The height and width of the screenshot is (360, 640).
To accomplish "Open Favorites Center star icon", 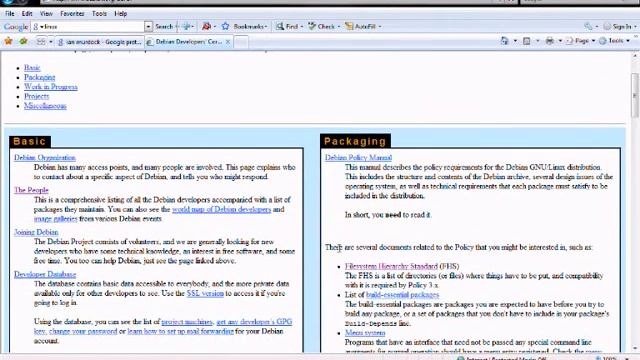I will click(x=8, y=41).
